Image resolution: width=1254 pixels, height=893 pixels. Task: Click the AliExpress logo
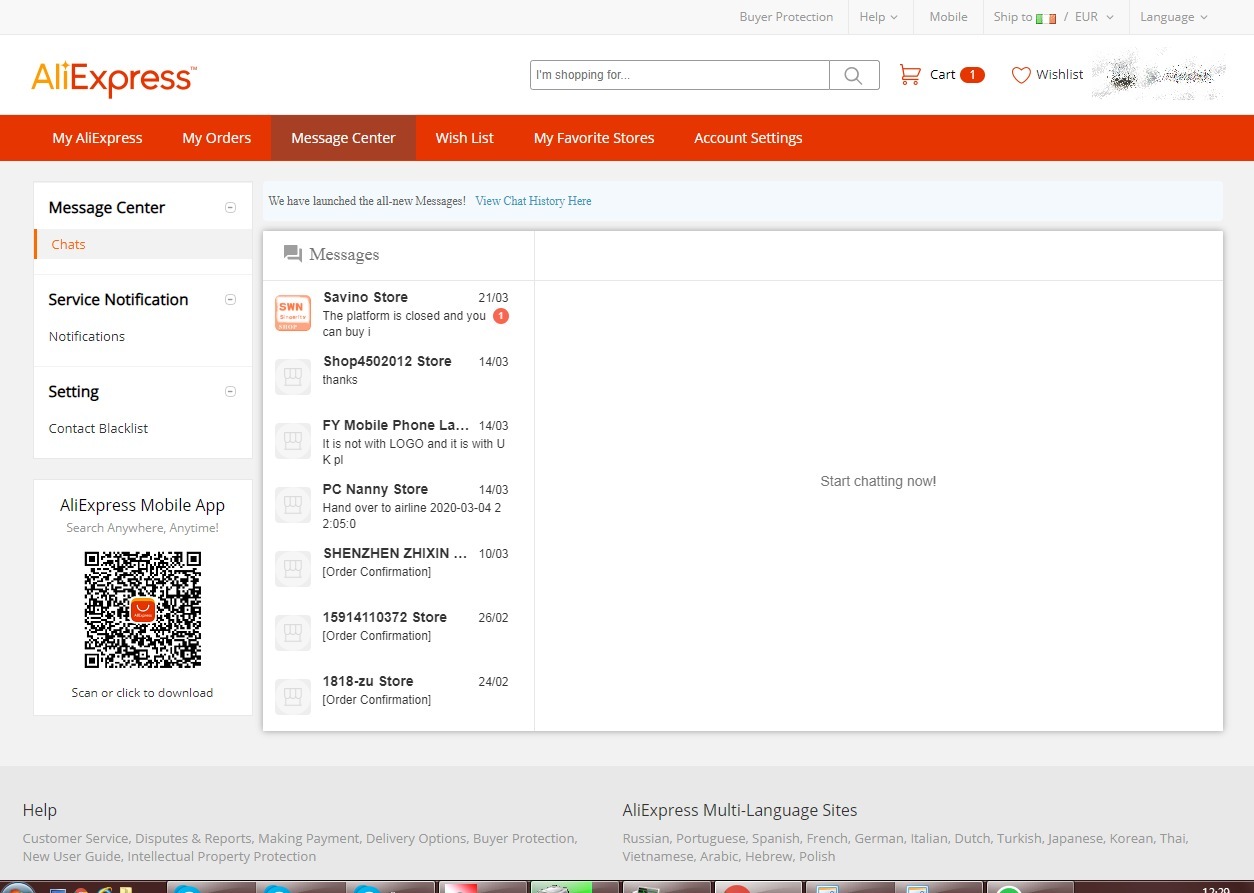pos(114,77)
